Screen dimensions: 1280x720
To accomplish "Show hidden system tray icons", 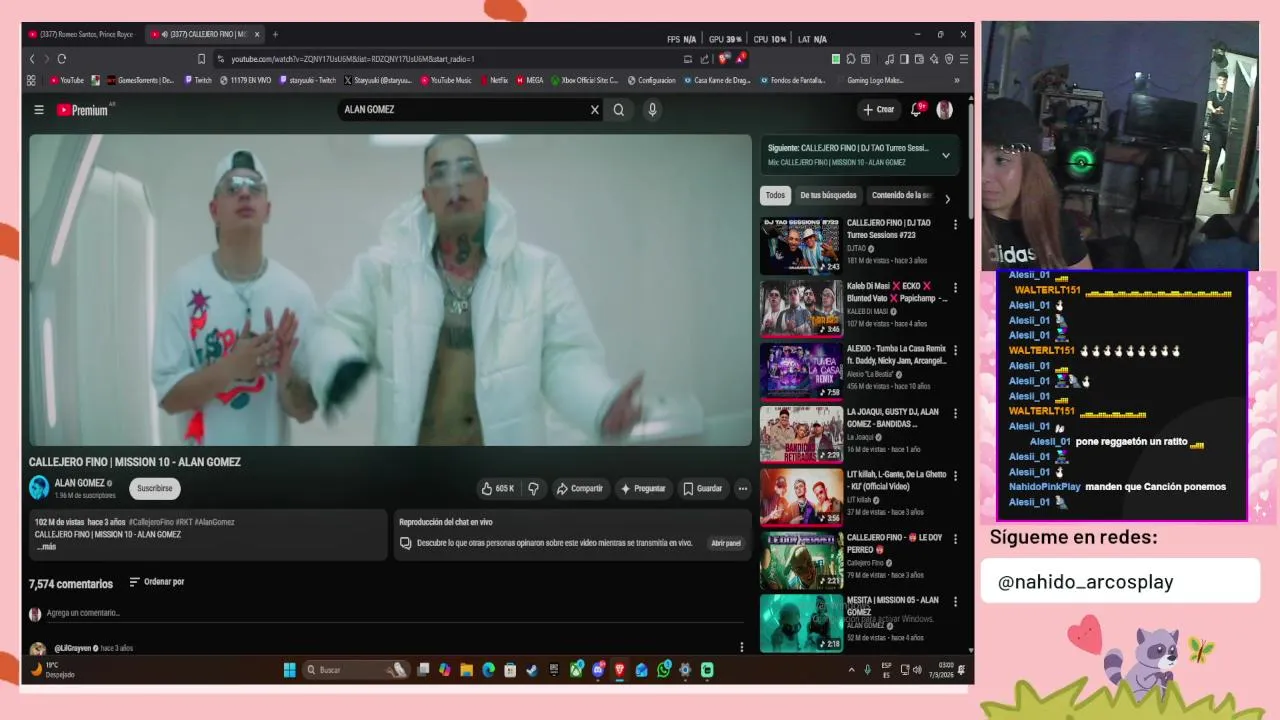I will point(852,670).
